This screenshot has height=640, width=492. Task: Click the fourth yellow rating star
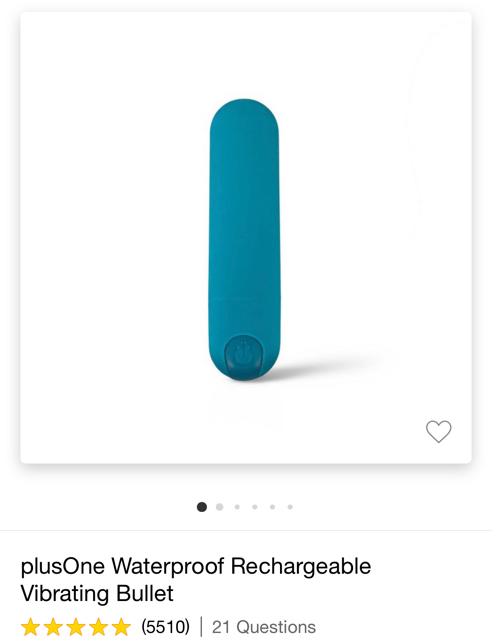point(98,627)
